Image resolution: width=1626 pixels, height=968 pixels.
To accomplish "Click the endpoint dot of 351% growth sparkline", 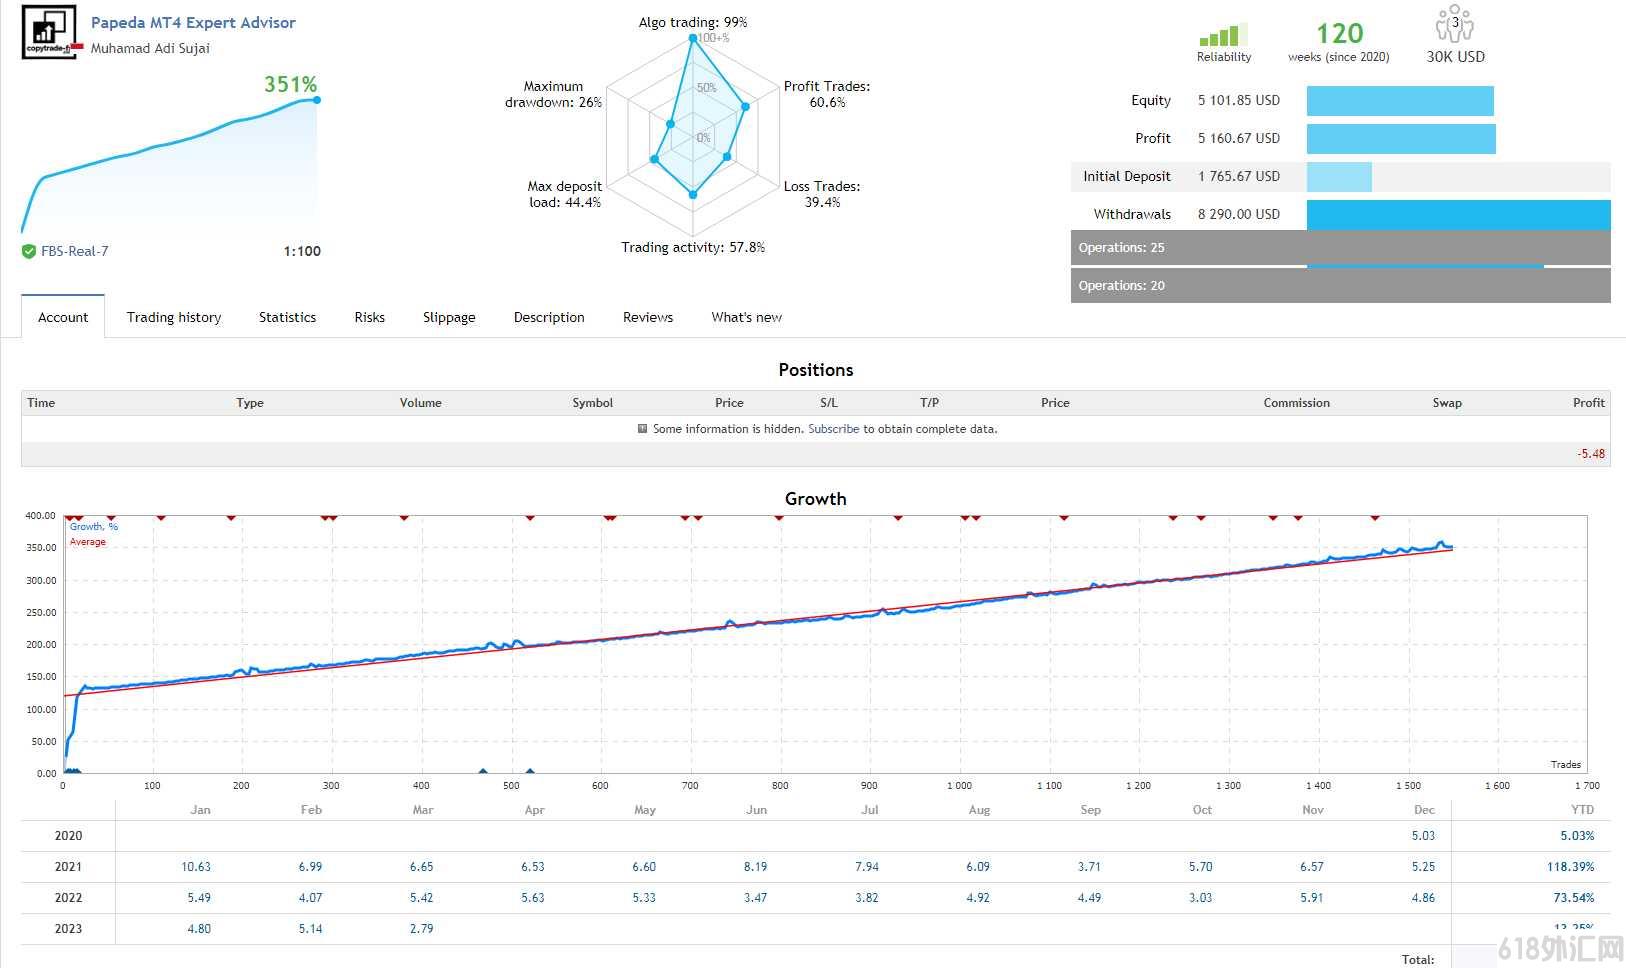I will tap(317, 99).
